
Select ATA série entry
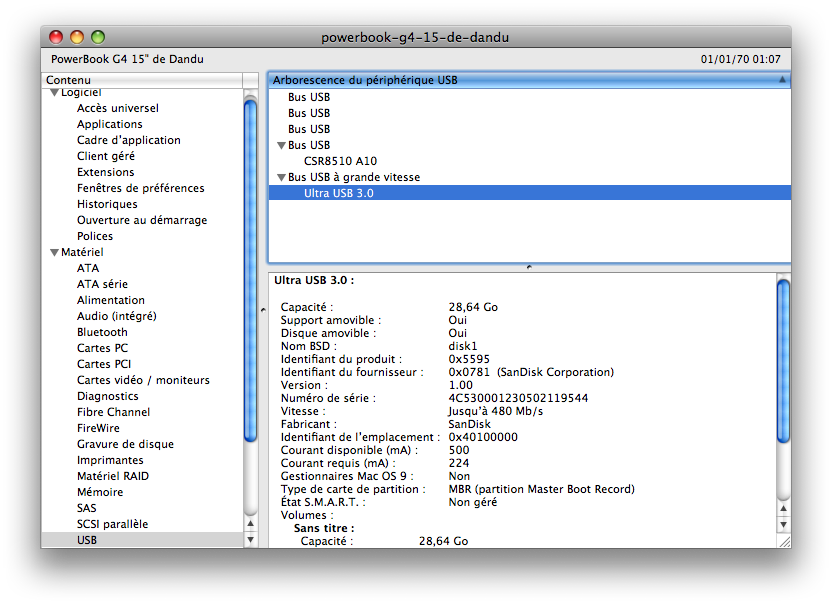tap(102, 284)
